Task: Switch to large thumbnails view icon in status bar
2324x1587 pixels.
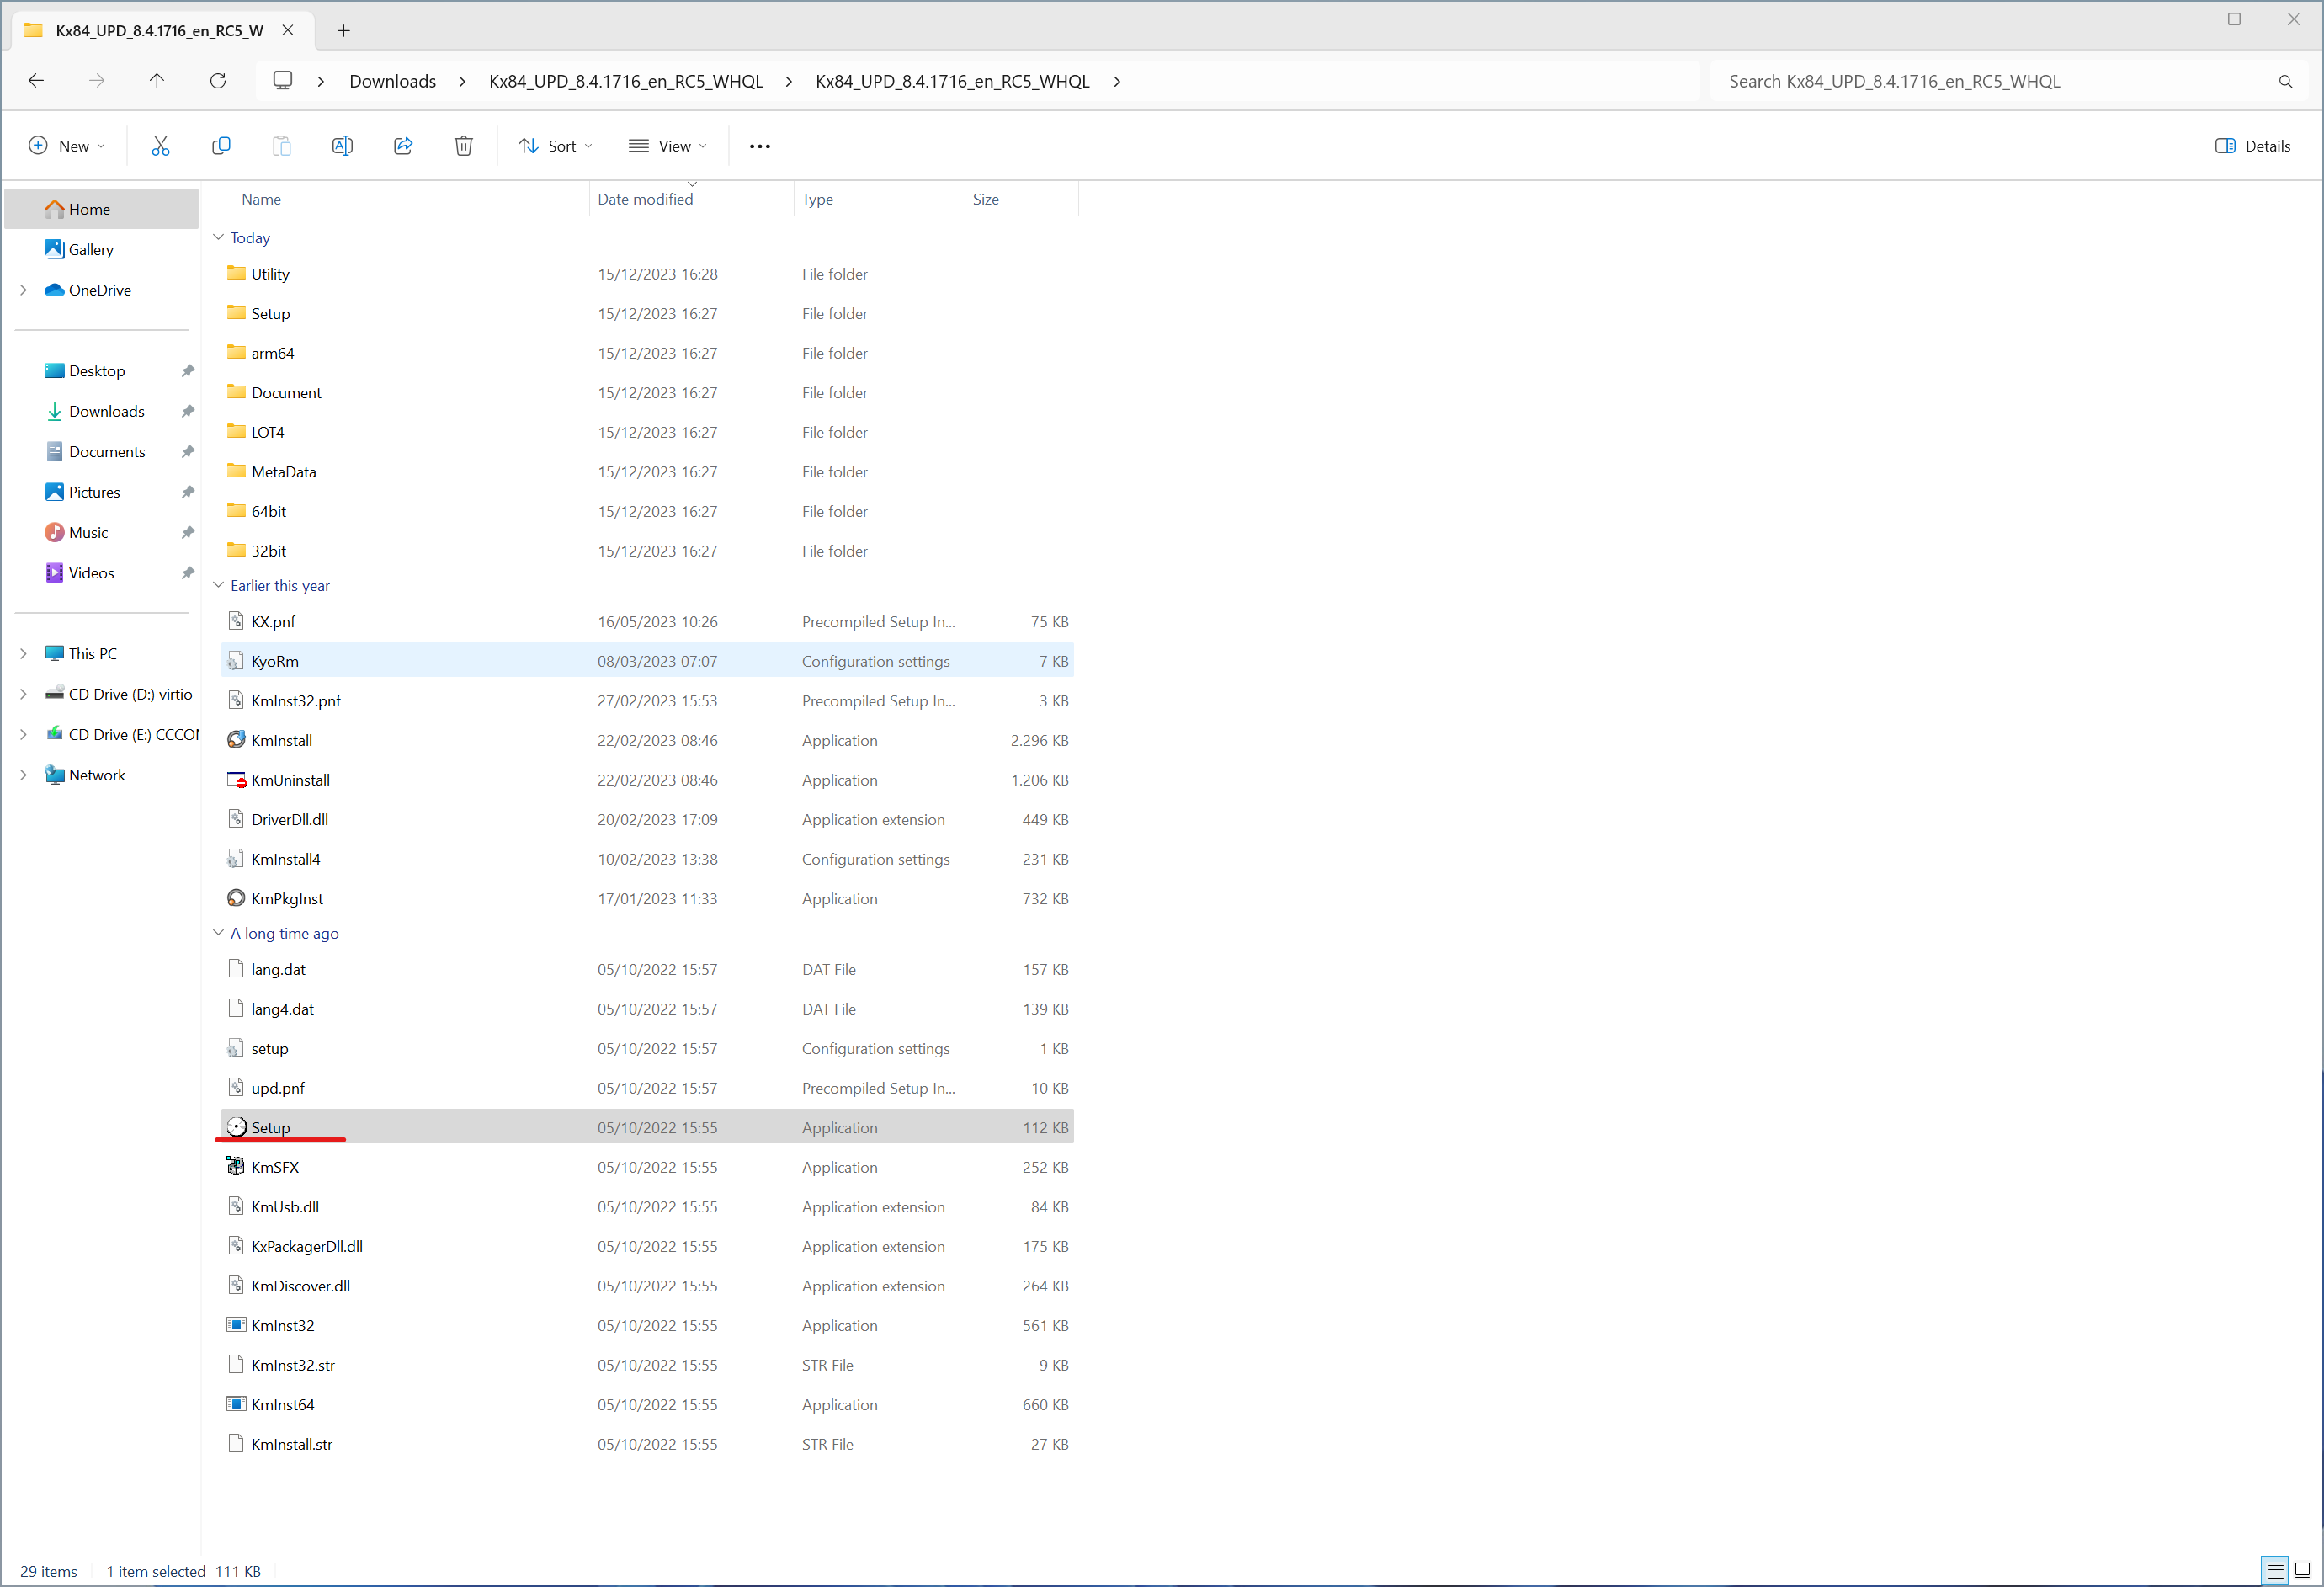Action: coord(2301,1570)
